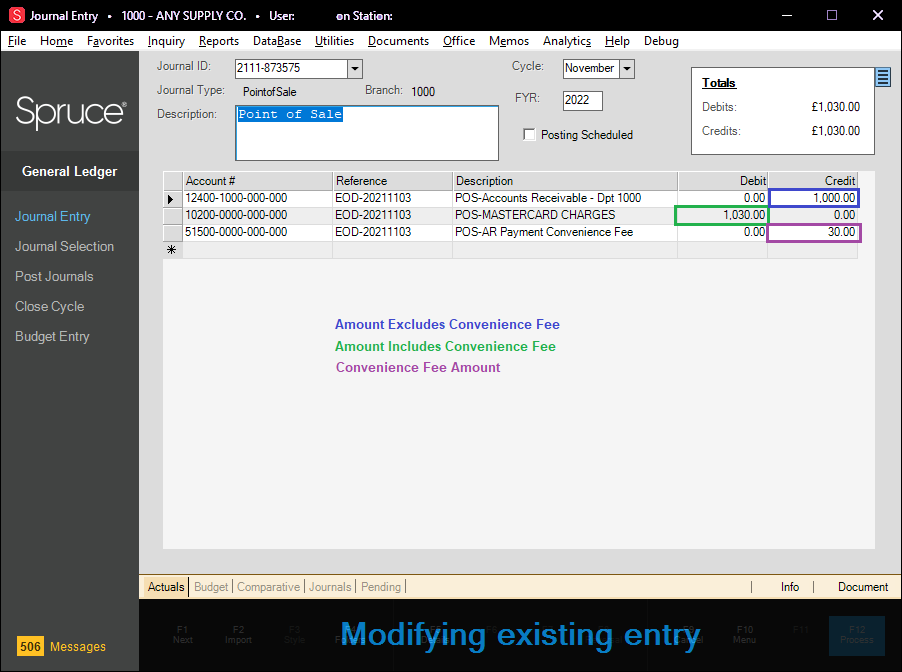Screen dimensions: 902x672
Task: Open the Journal ID dropdown arrow
Action: pos(355,68)
